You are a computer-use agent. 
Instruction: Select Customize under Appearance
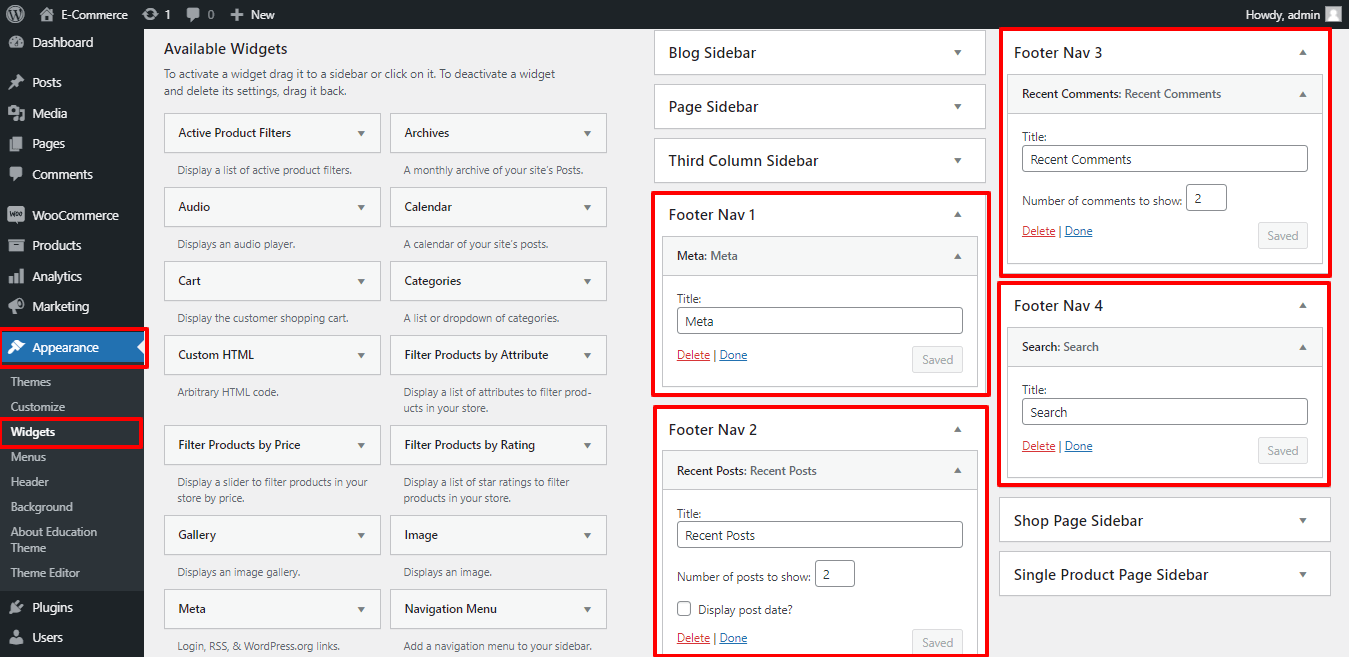[x=38, y=407]
